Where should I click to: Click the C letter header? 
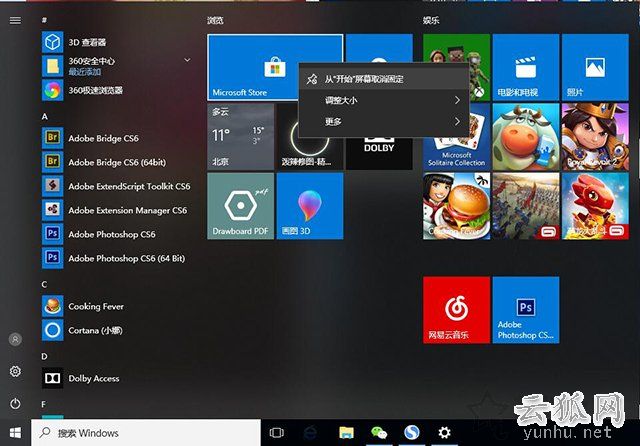tap(44, 284)
